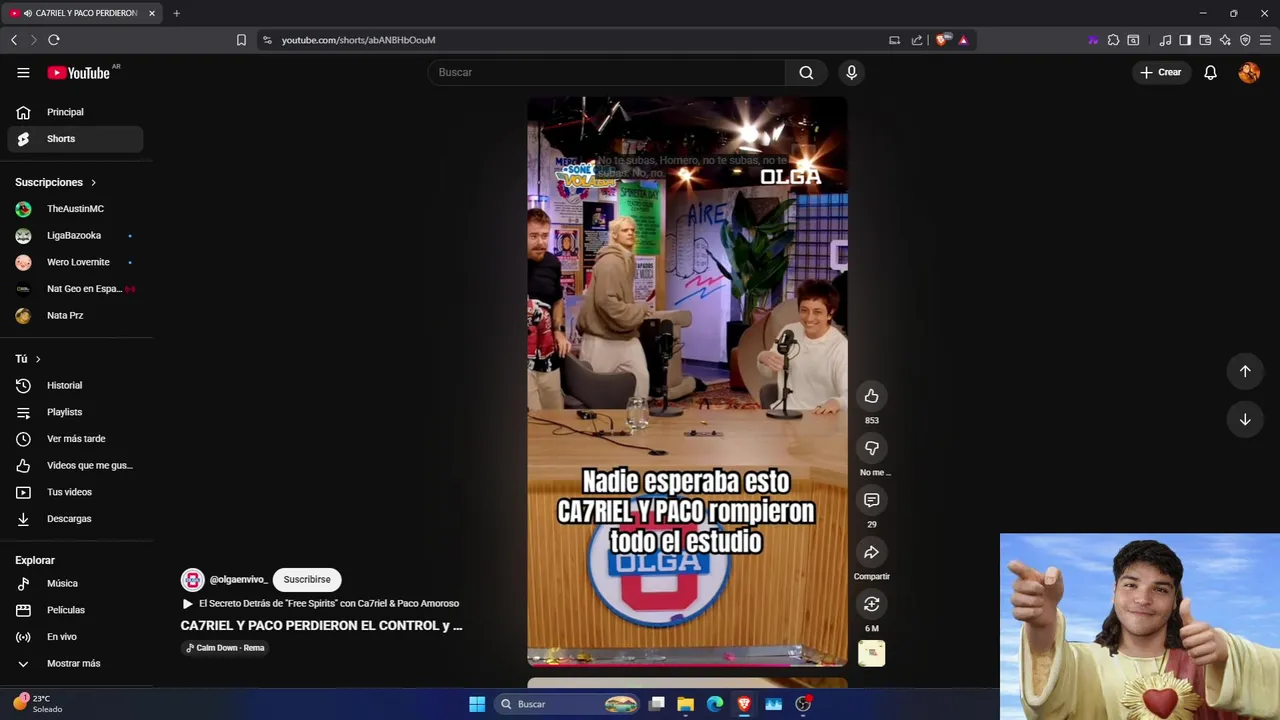Screen dimensions: 1280x720
Task: Open the comments panel with 29 comments
Action: (x=871, y=500)
